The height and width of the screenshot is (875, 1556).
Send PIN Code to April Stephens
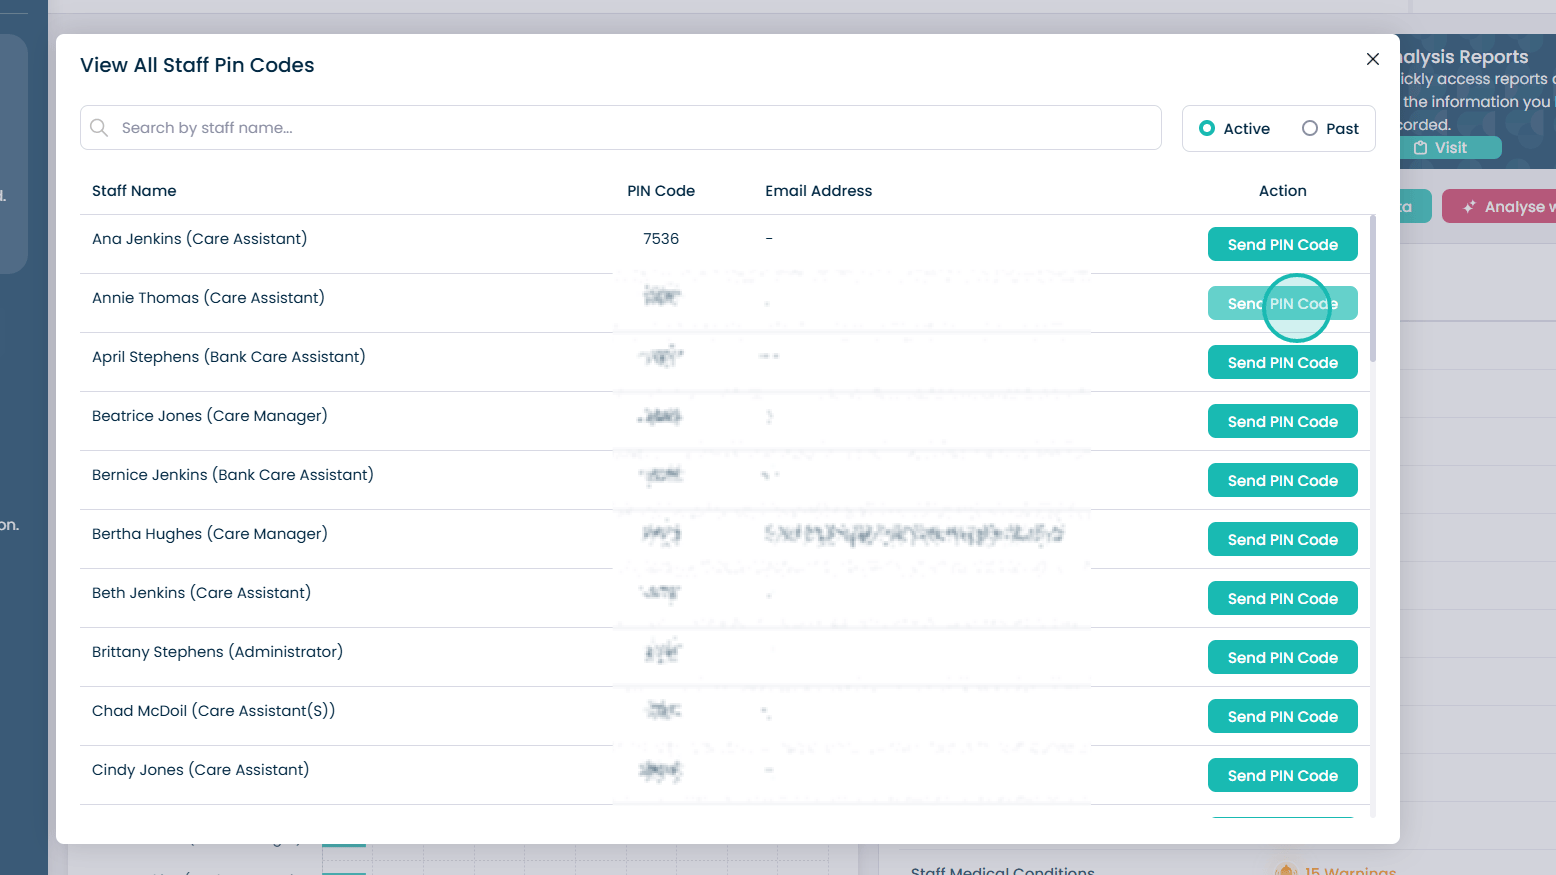click(x=1283, y=363)
